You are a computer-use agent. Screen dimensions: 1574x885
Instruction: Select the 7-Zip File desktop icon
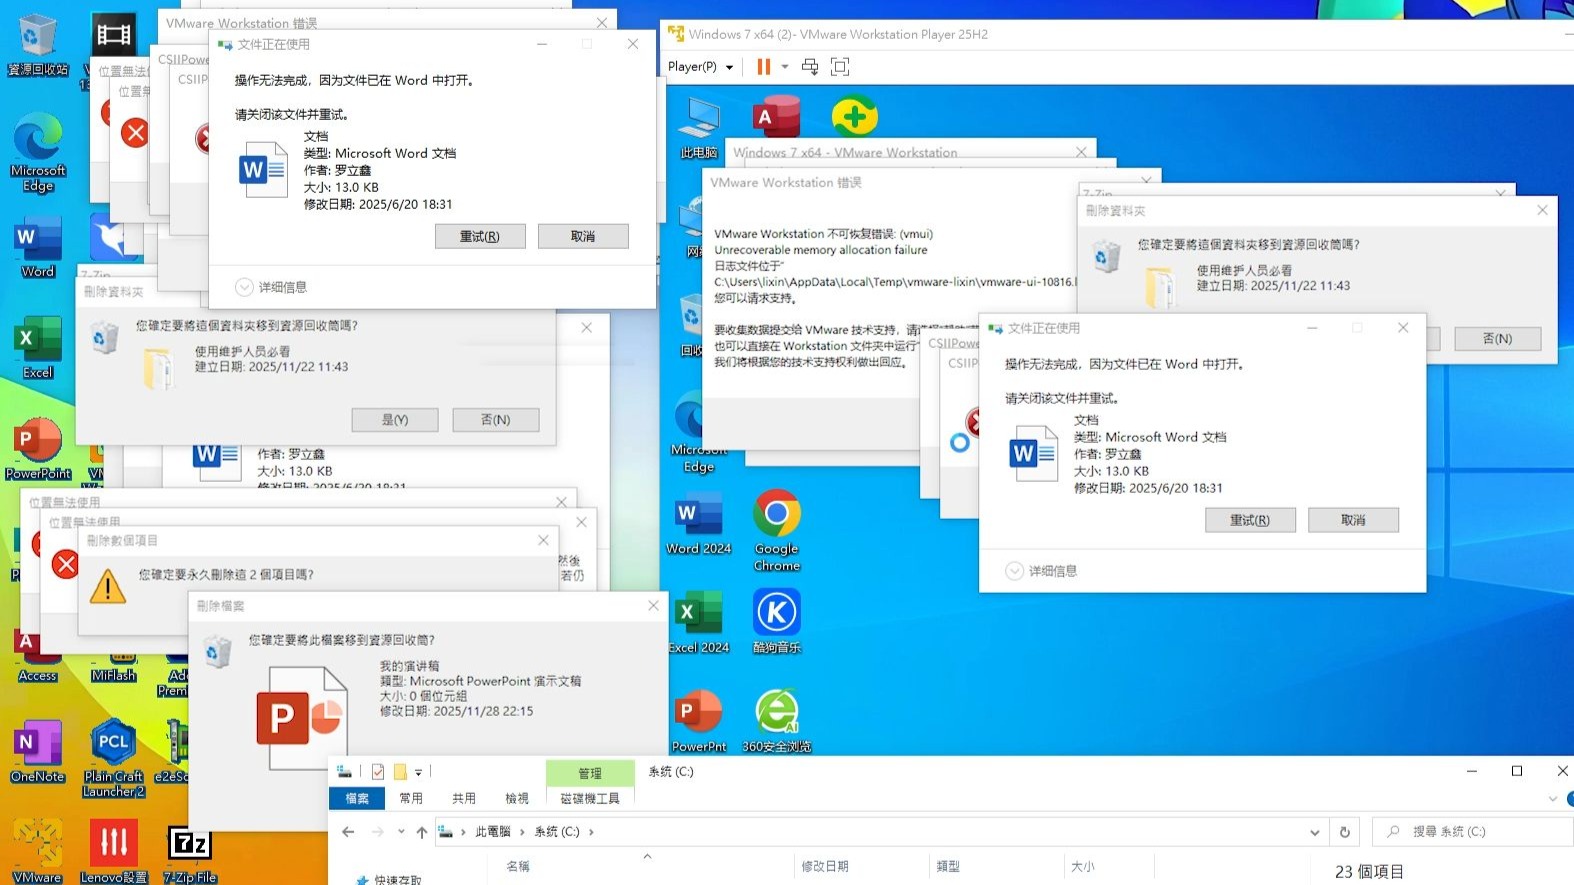(190, 854)
